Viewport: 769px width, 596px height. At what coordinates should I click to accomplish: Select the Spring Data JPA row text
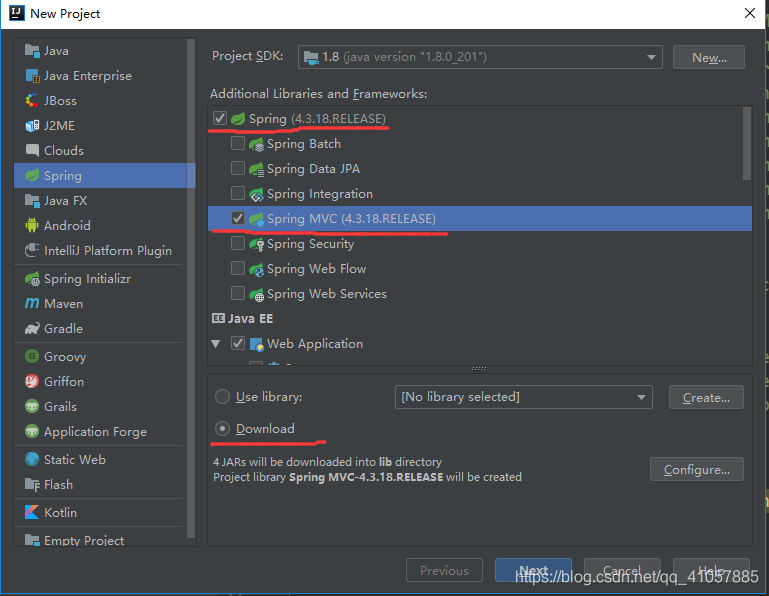point(313,169)
